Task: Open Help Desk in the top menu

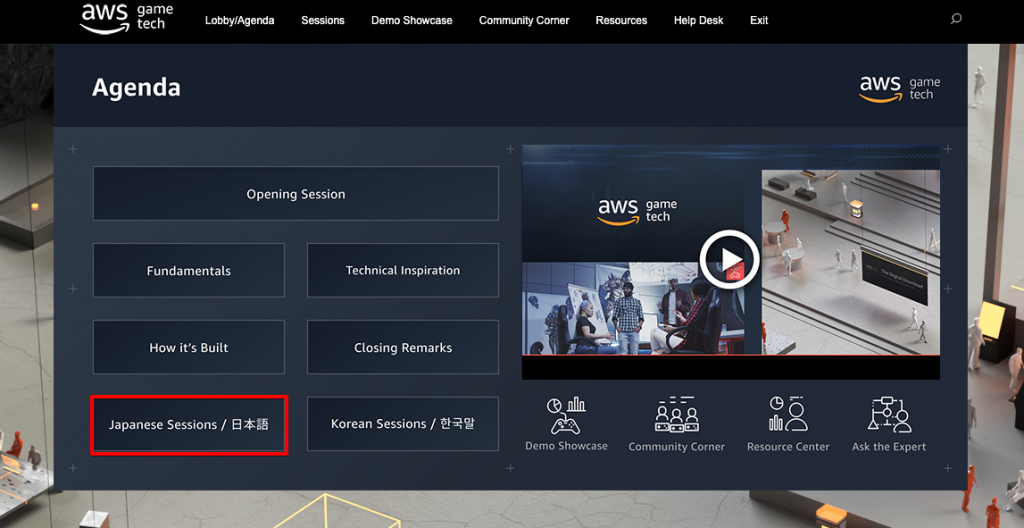Action: pos(698,20)
